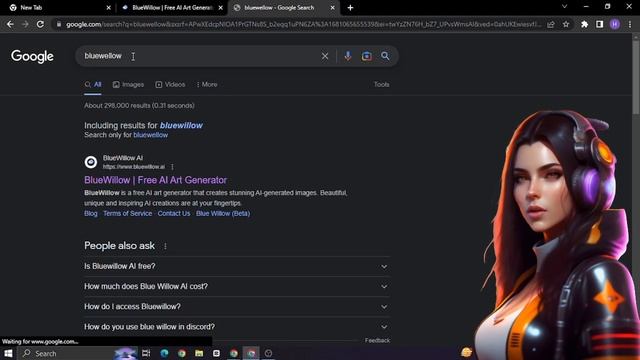Open the Terms of Service sitelink

click(127, 213)
